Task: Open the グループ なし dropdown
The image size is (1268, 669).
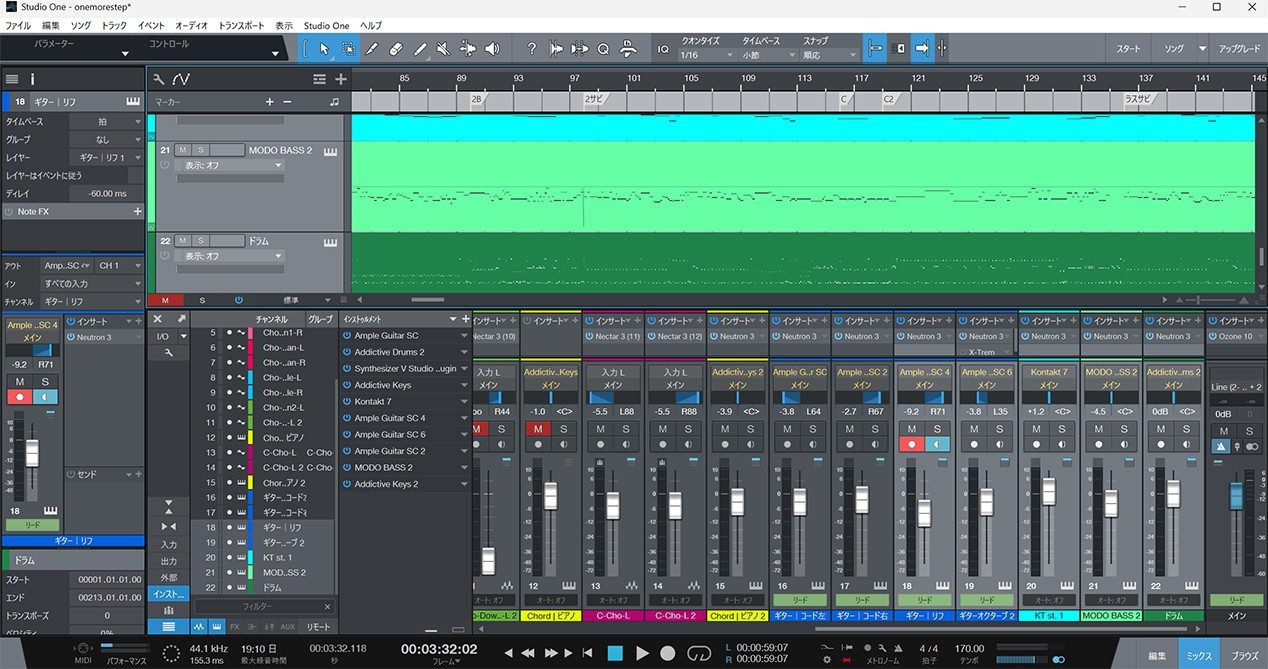Action: click(106, 140)
